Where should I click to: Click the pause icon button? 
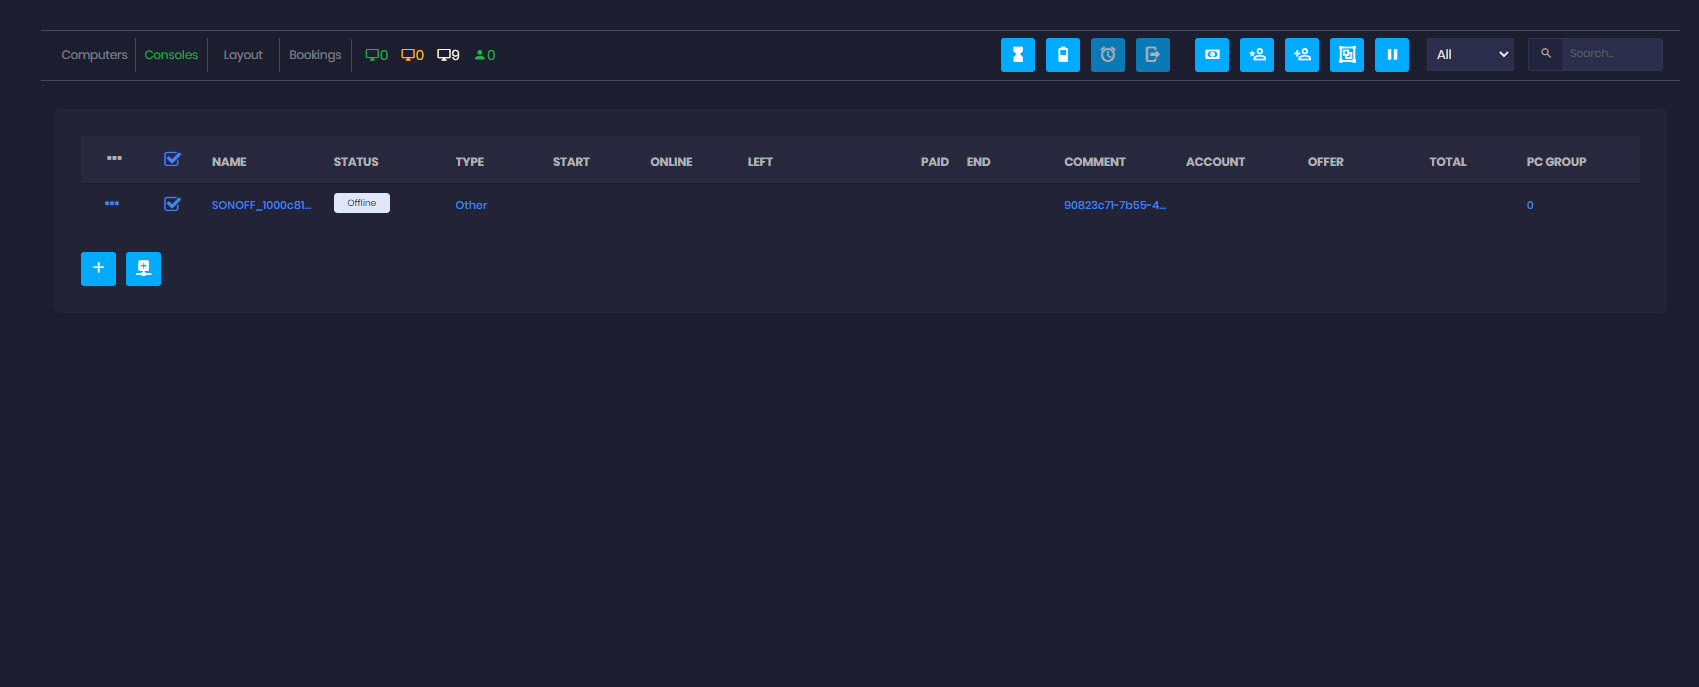coord(1391,55)
